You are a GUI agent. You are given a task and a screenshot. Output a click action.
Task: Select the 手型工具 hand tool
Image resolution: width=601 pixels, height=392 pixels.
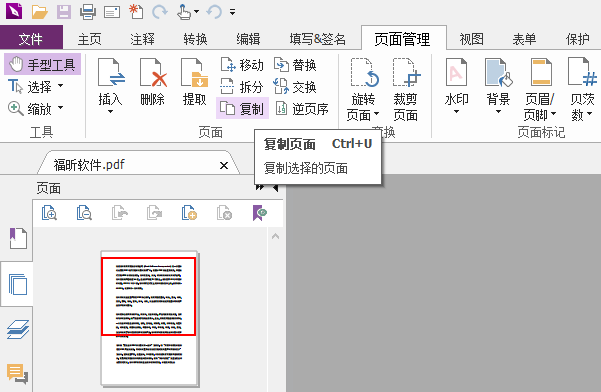tap(43, 64)
